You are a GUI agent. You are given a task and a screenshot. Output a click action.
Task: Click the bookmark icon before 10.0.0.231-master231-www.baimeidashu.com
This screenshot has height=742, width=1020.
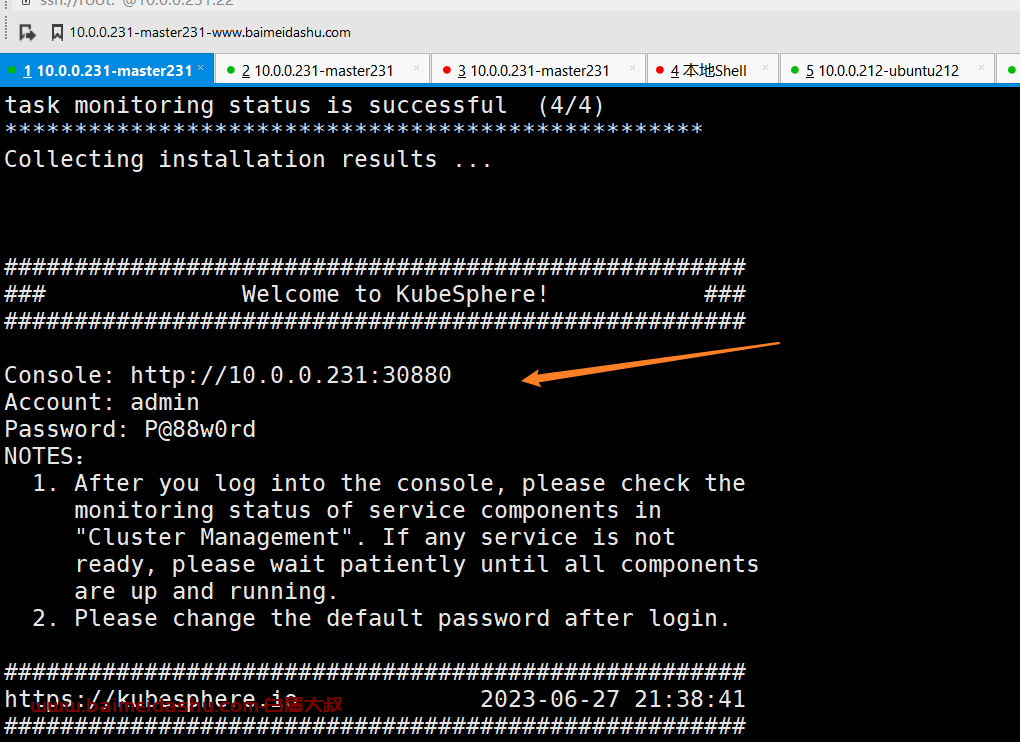click(x=57, y=33)
